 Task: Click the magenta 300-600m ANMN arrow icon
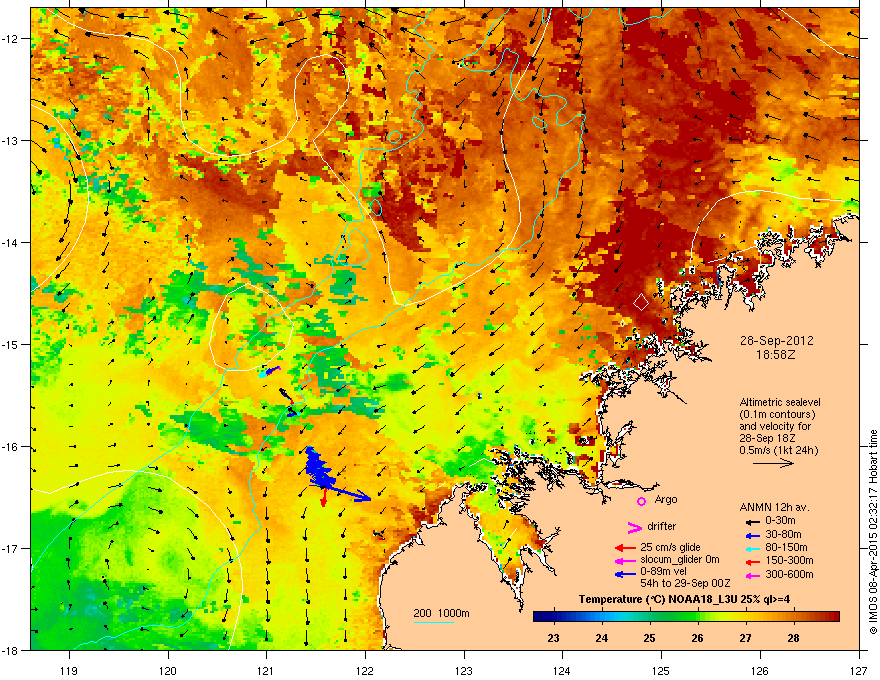click(x=752, y=576)
